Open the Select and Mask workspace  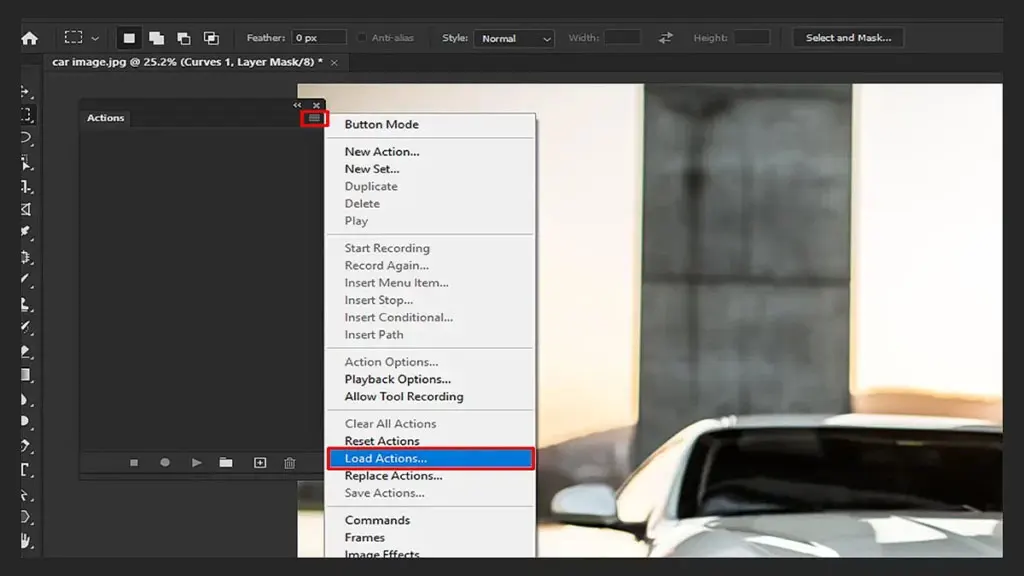(848, 38)
